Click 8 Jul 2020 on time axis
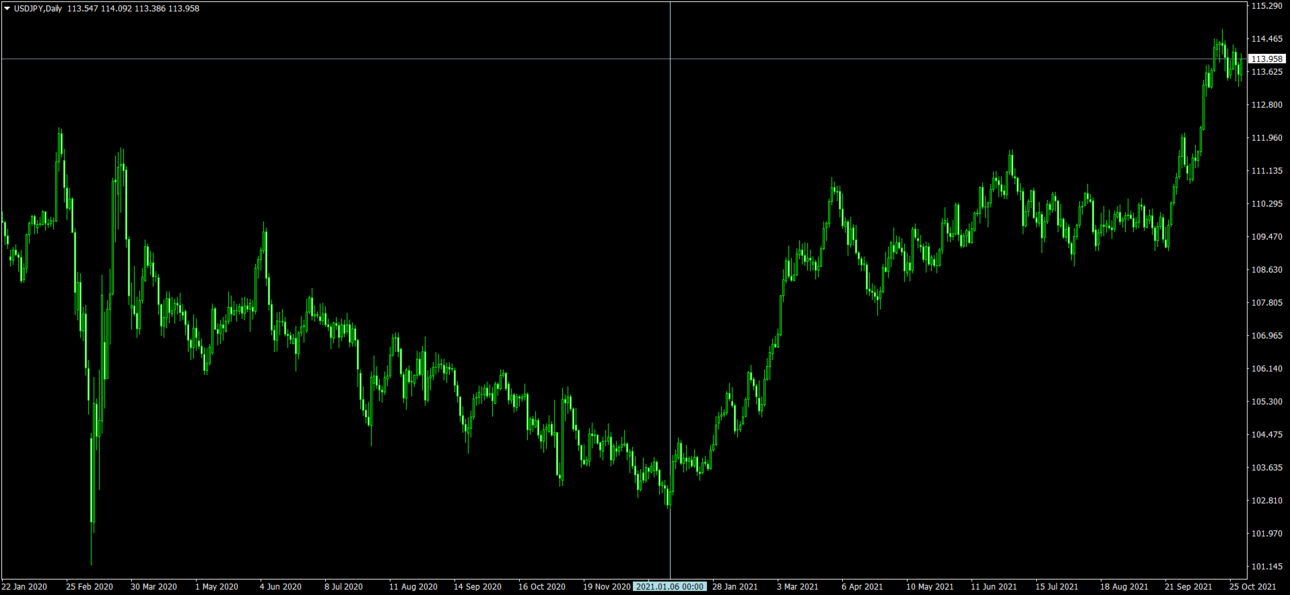Screen dimensions: 1290x595 click(x=344, y=587)
